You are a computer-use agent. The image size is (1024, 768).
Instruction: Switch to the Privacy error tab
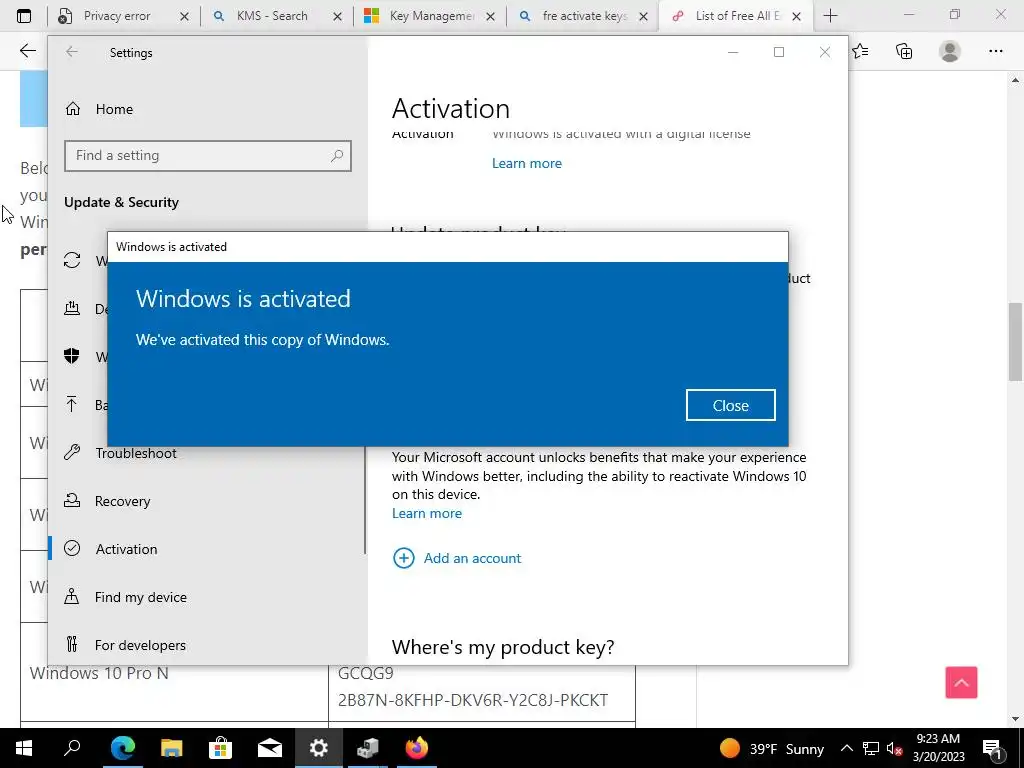tap(117, 16)
